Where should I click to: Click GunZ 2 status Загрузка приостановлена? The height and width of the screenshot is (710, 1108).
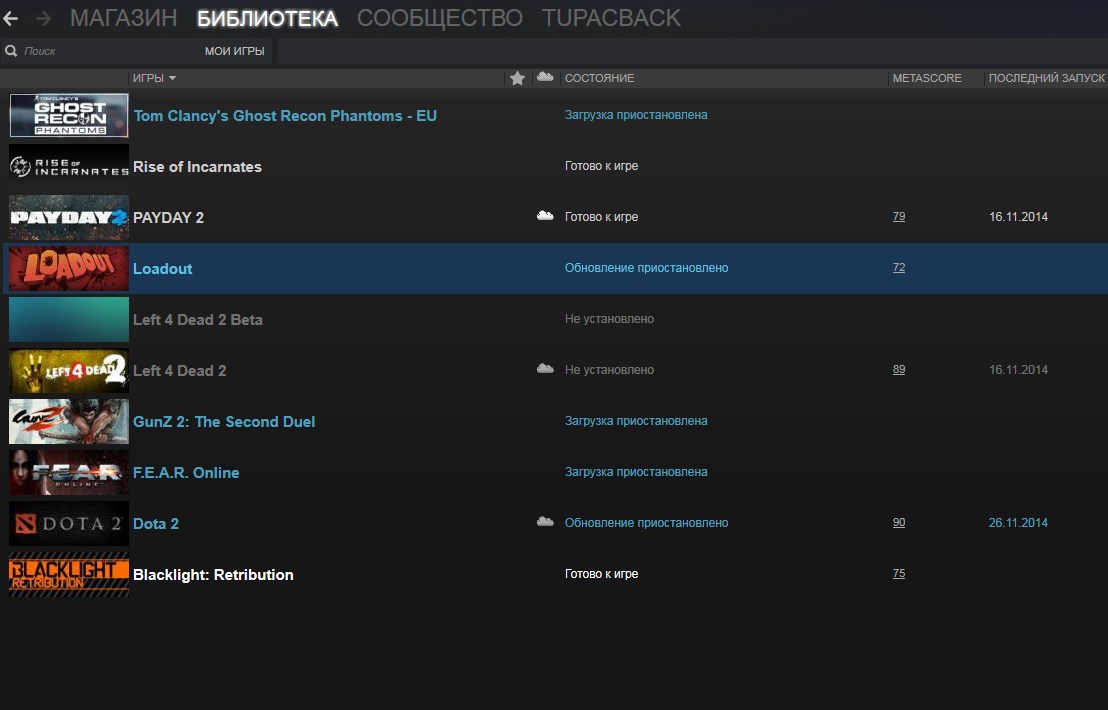pos(636,421)
